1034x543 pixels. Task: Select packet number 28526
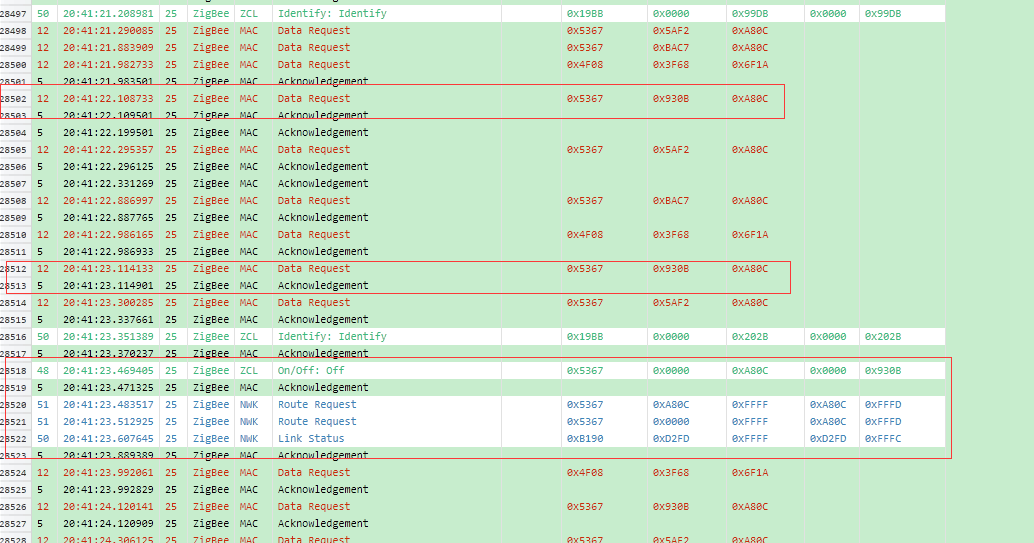click(13, 507)
